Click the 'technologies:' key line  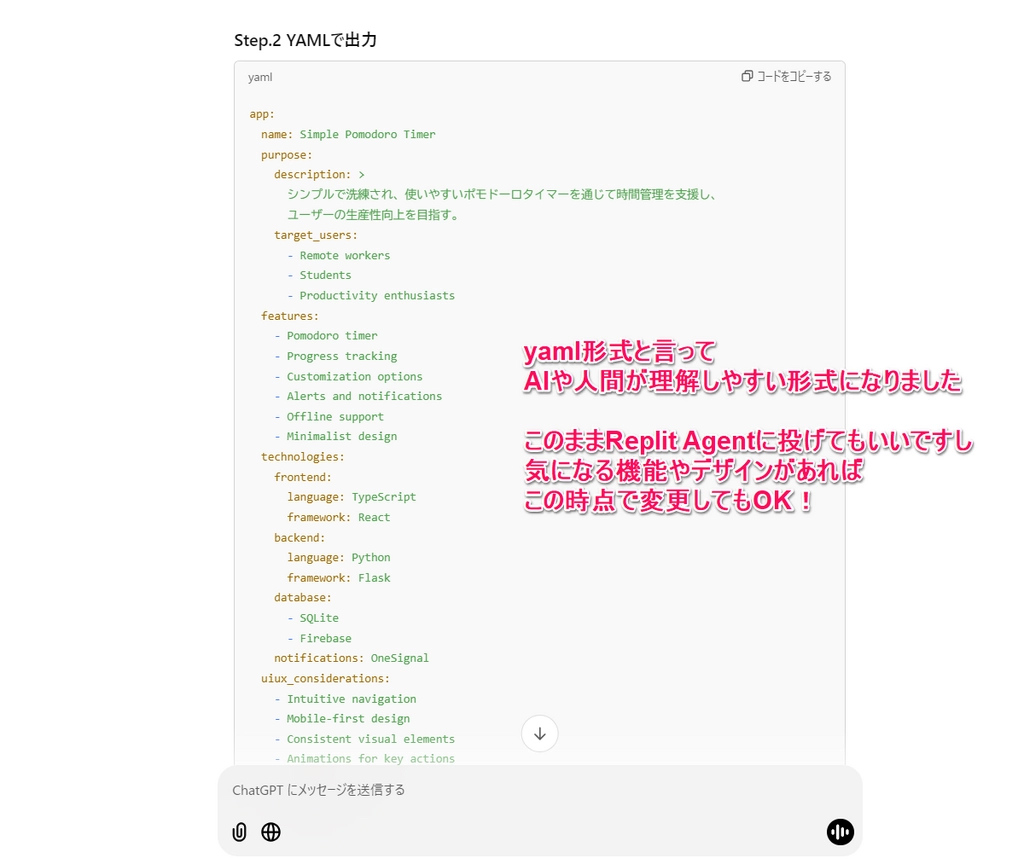point(302,456)
